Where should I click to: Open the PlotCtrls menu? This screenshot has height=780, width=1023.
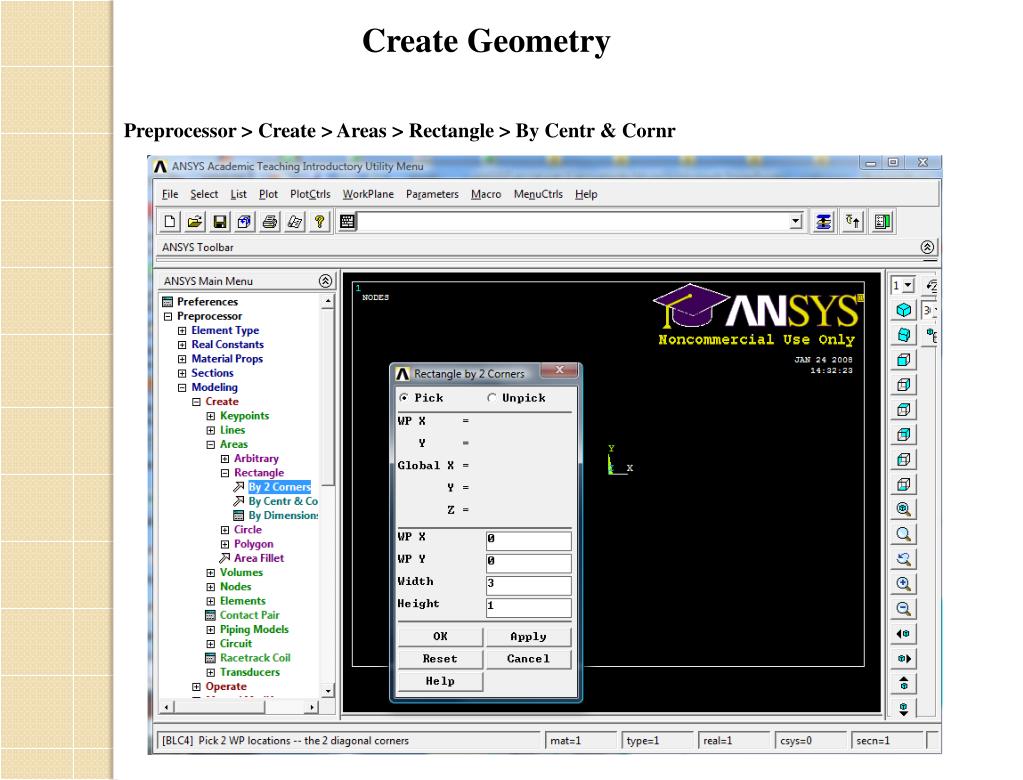[310, 194]
